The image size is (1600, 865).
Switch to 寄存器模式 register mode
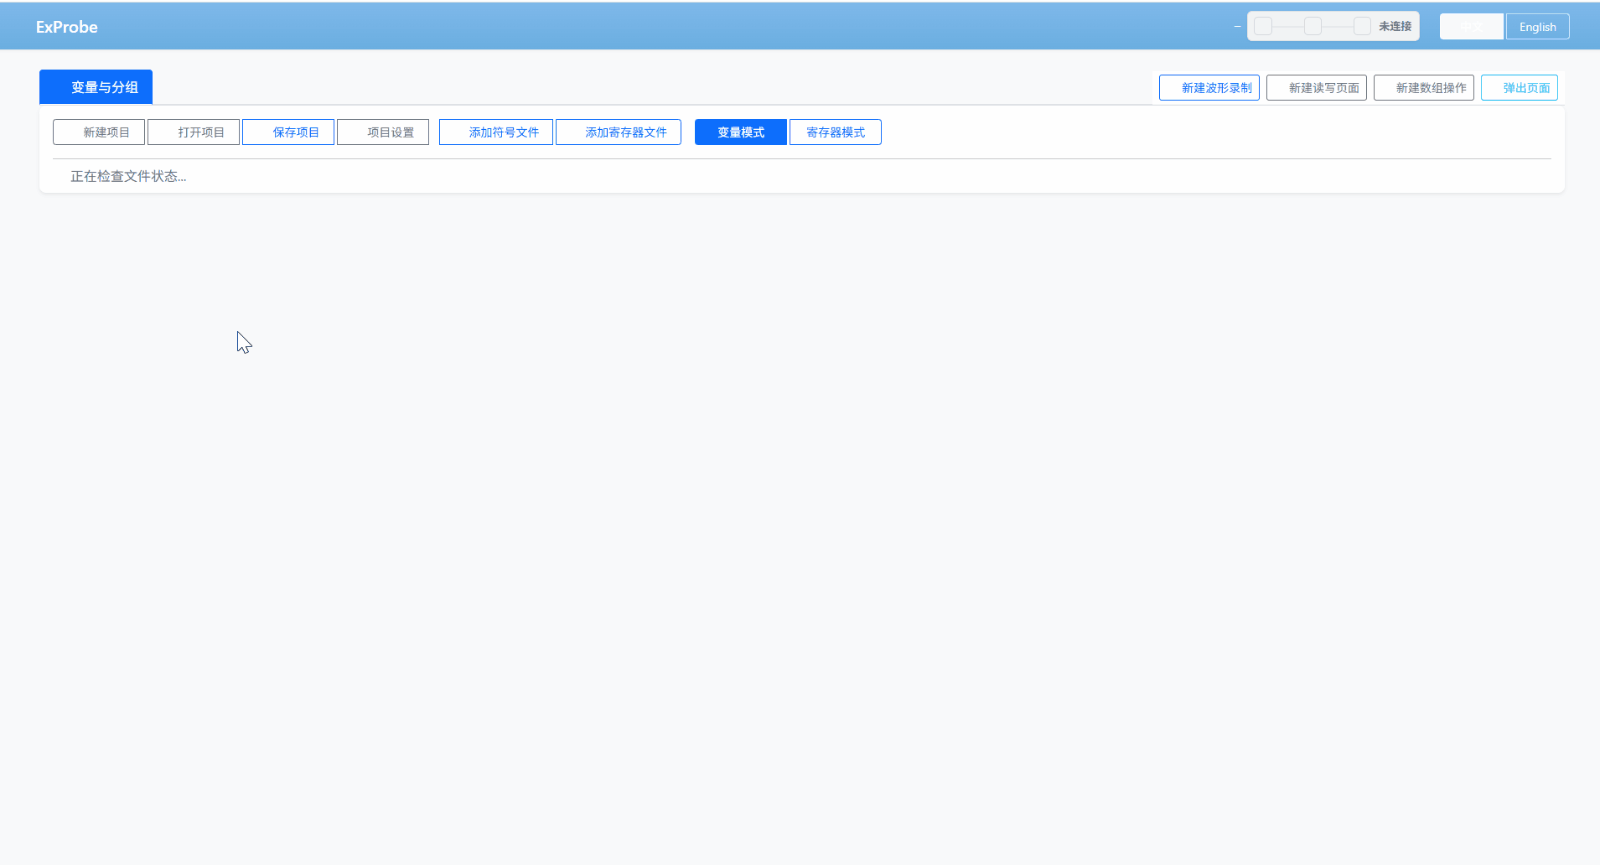(x=835, y=132)
